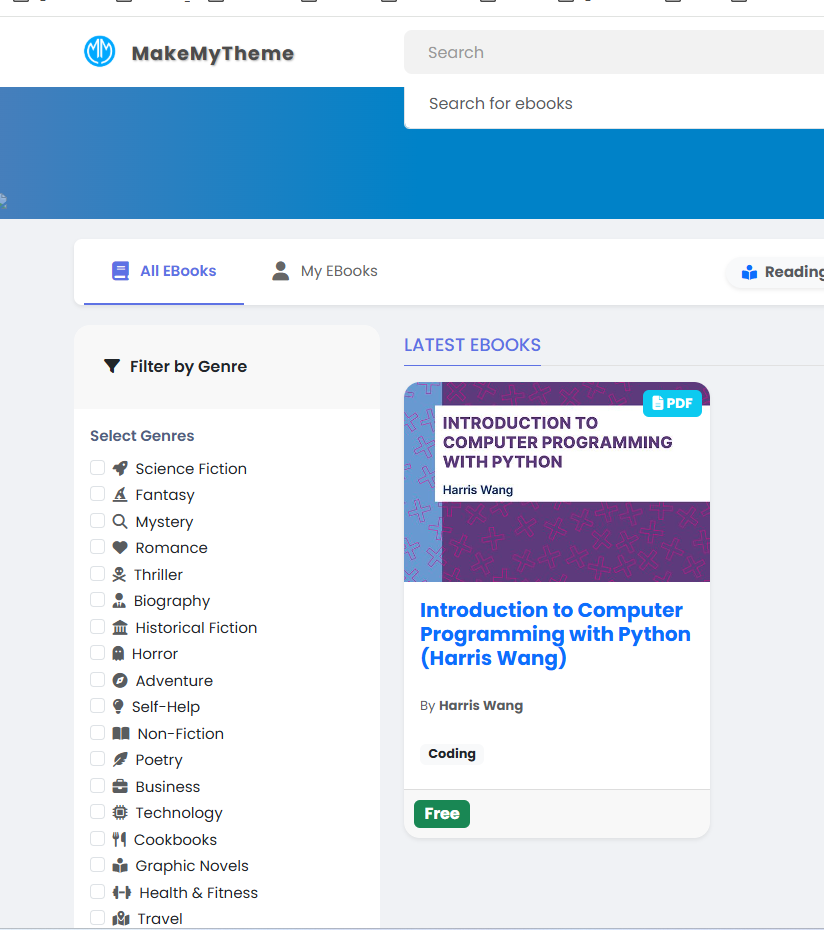This screenshot has width=824, height=930.
Task: Check the Mystery checkbox
Action: [x=97, y=521]
